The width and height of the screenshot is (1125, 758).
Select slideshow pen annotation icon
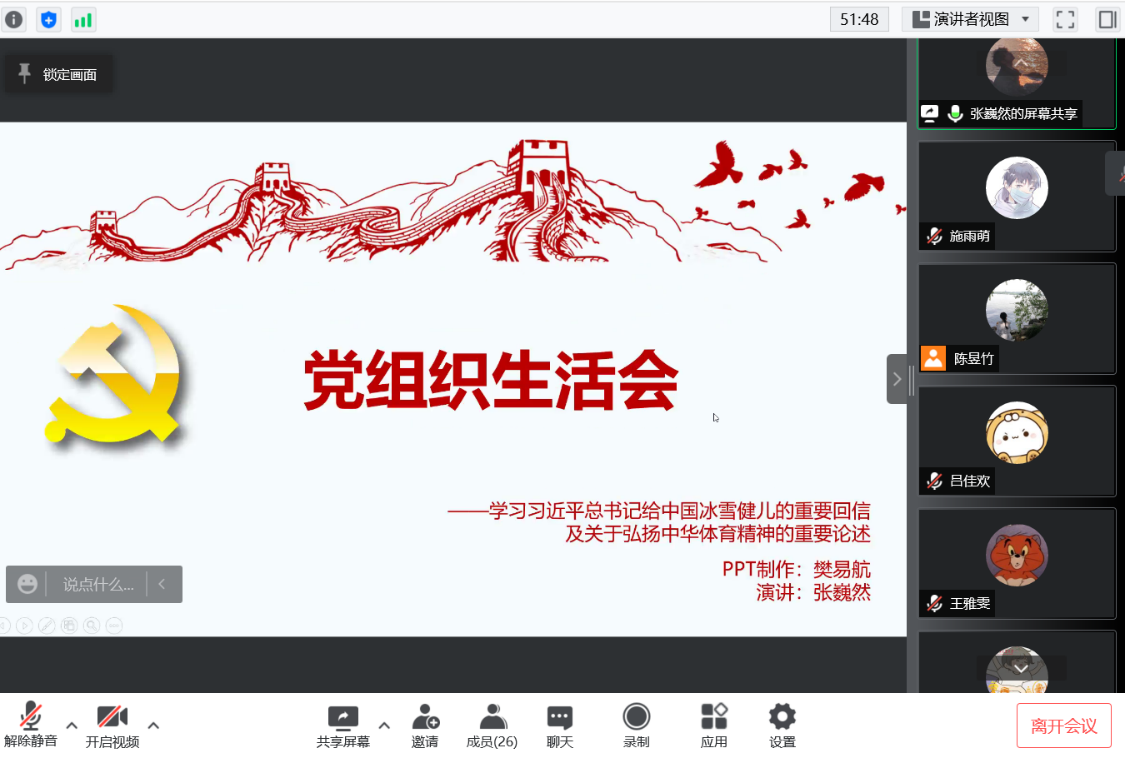pos(47,626)
